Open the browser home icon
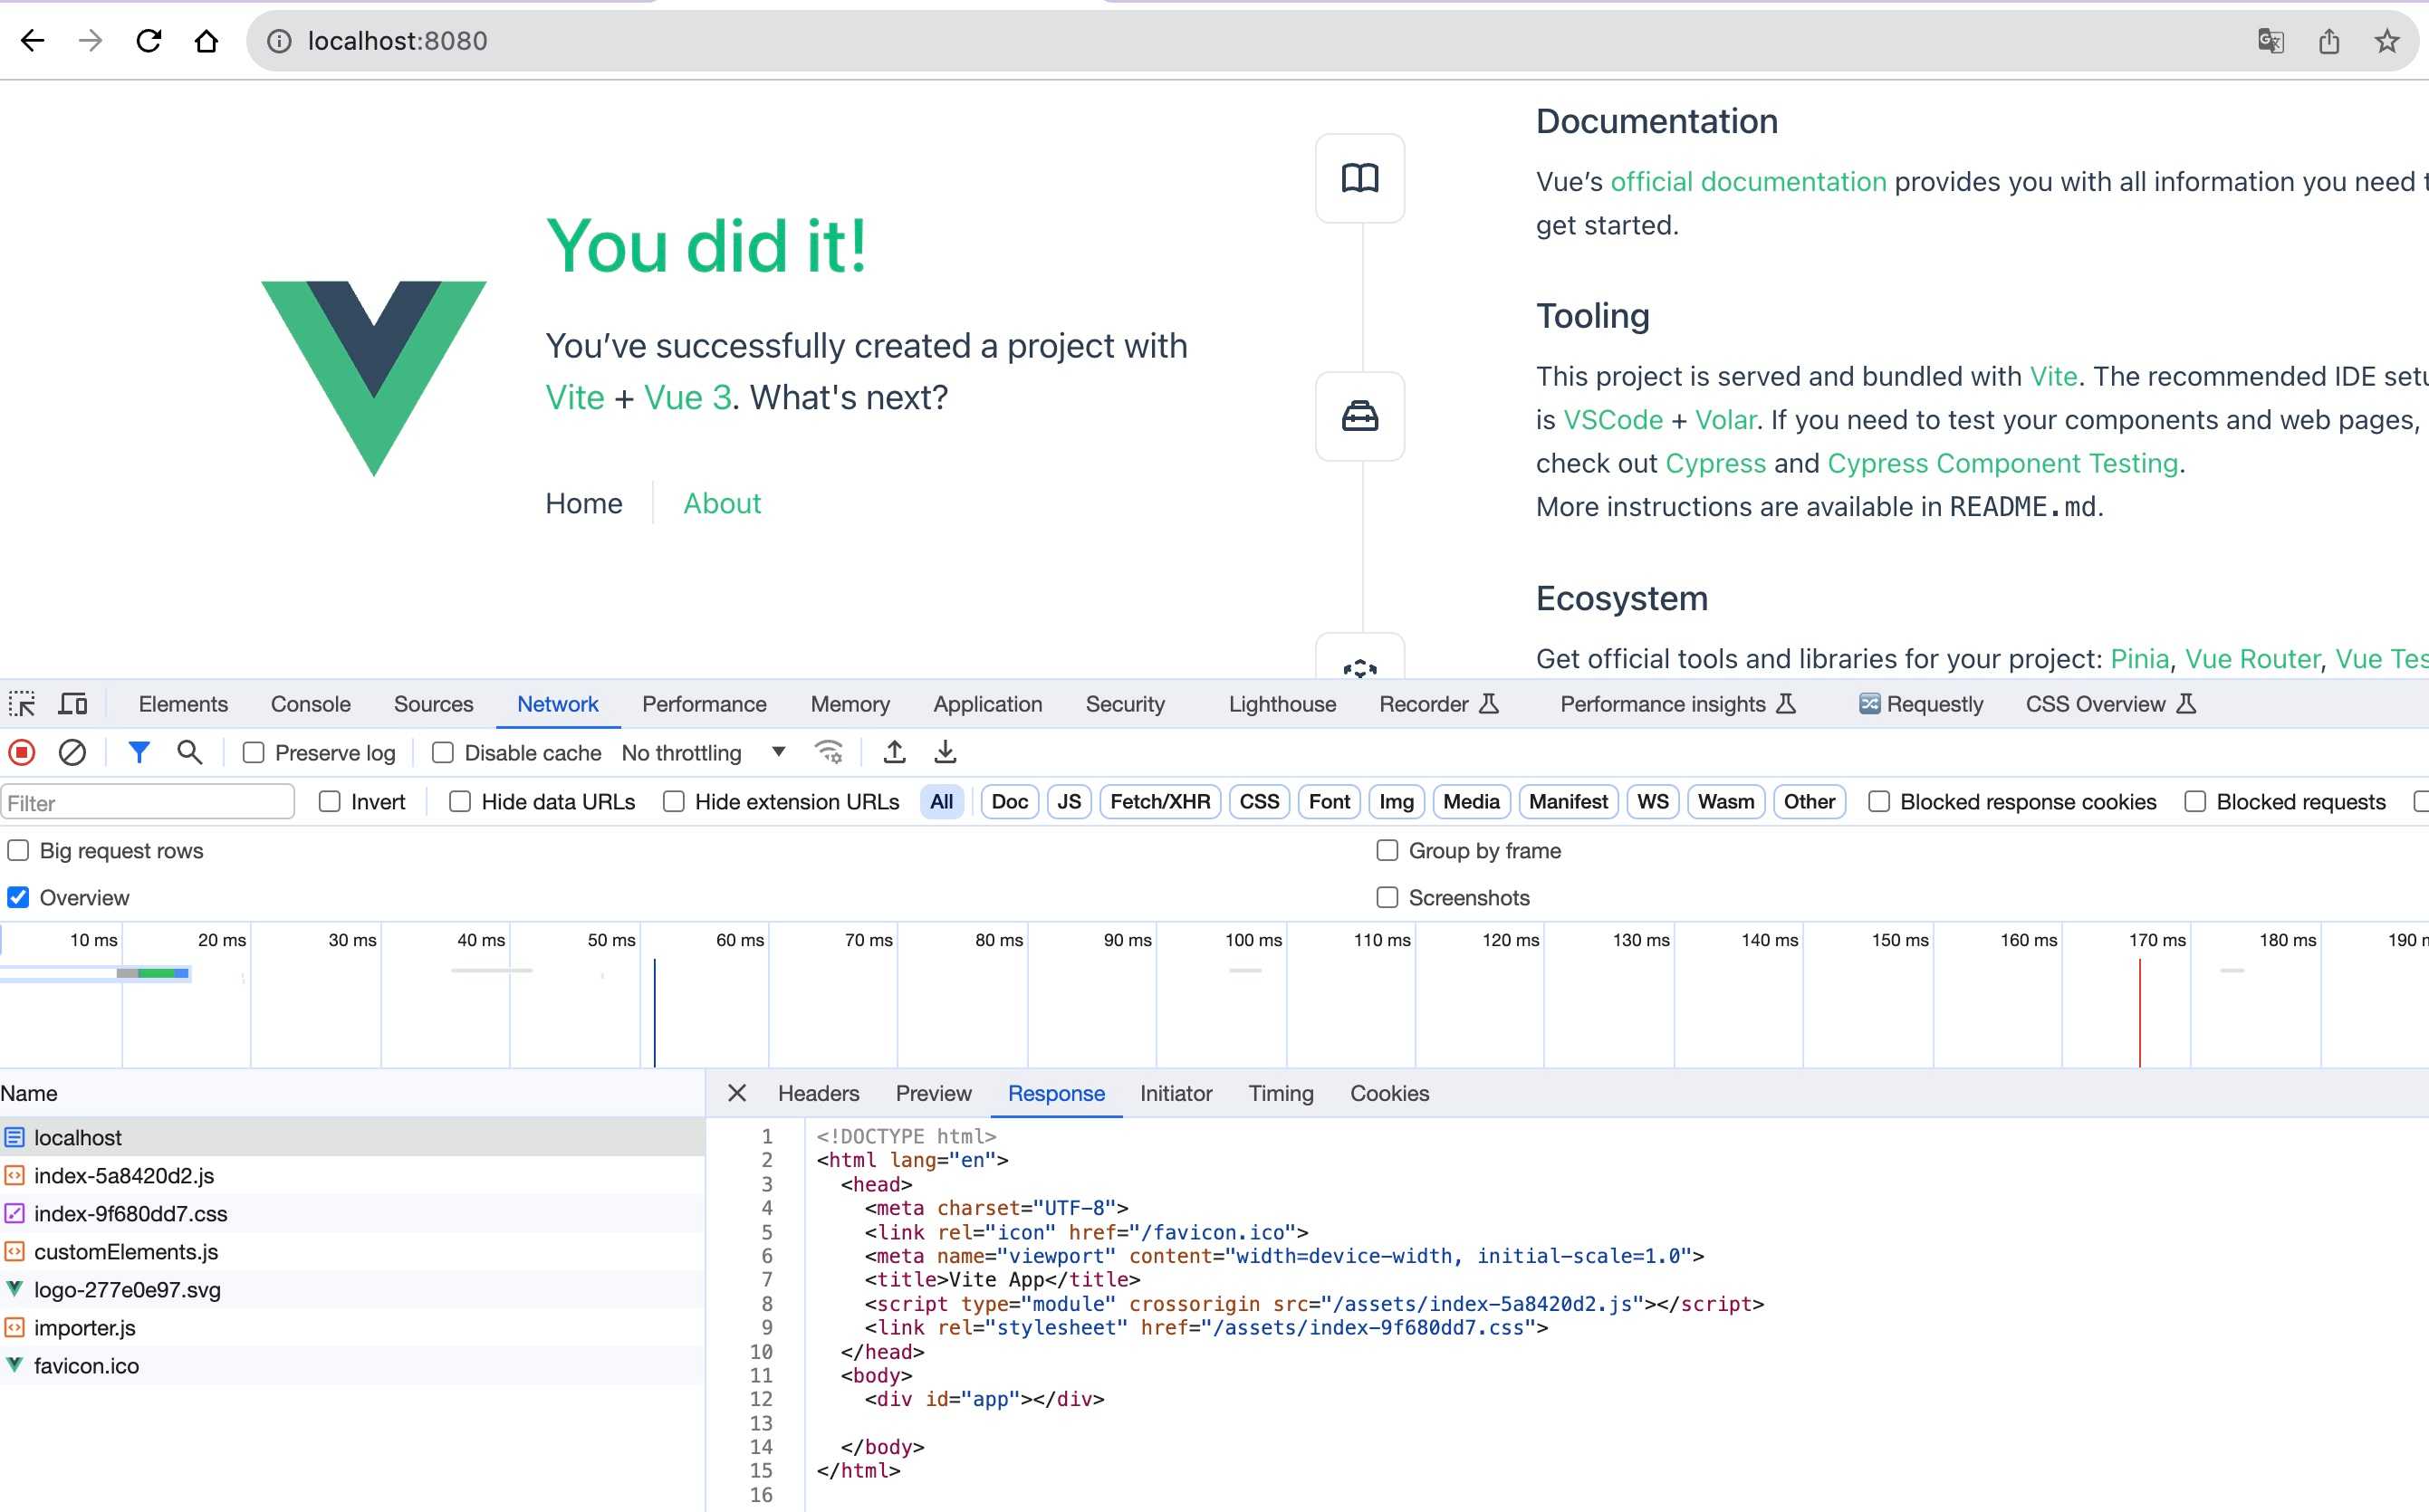 click(x=206, y=41)
